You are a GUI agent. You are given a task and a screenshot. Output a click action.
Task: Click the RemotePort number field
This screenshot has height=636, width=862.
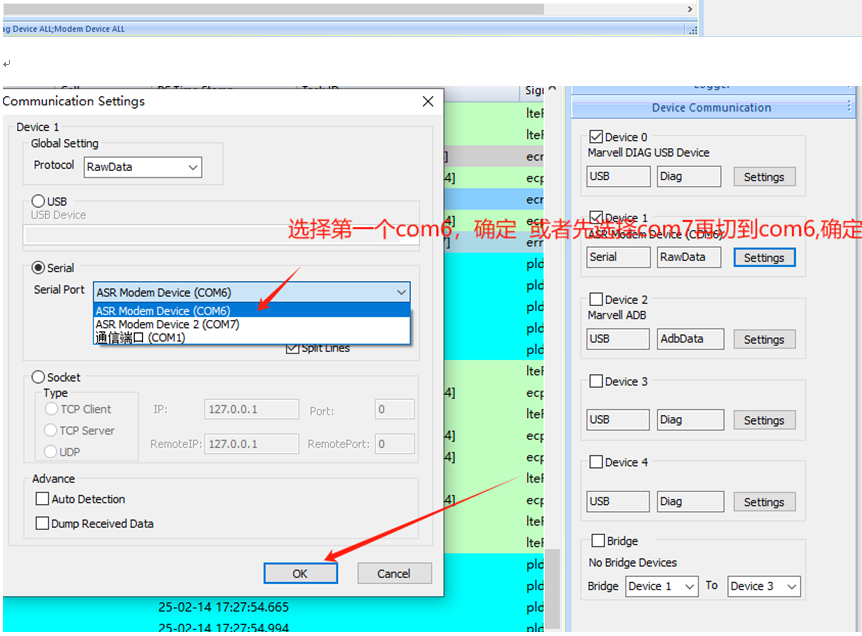[x=395, y=444]
